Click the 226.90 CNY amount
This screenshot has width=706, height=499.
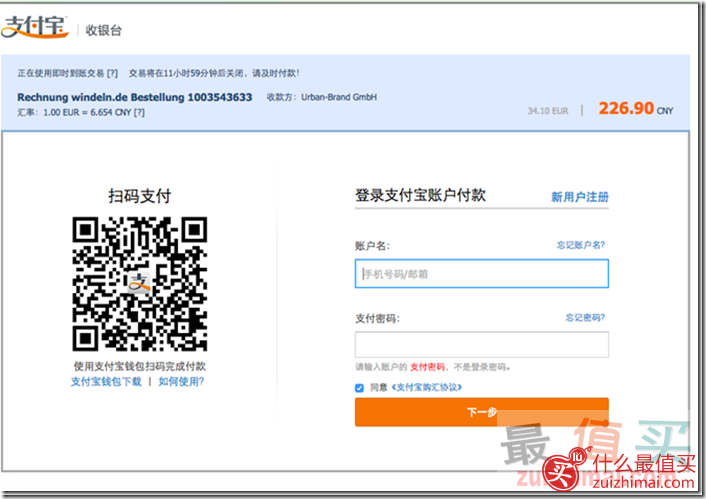pyautogui.click(x=636, y=108)
